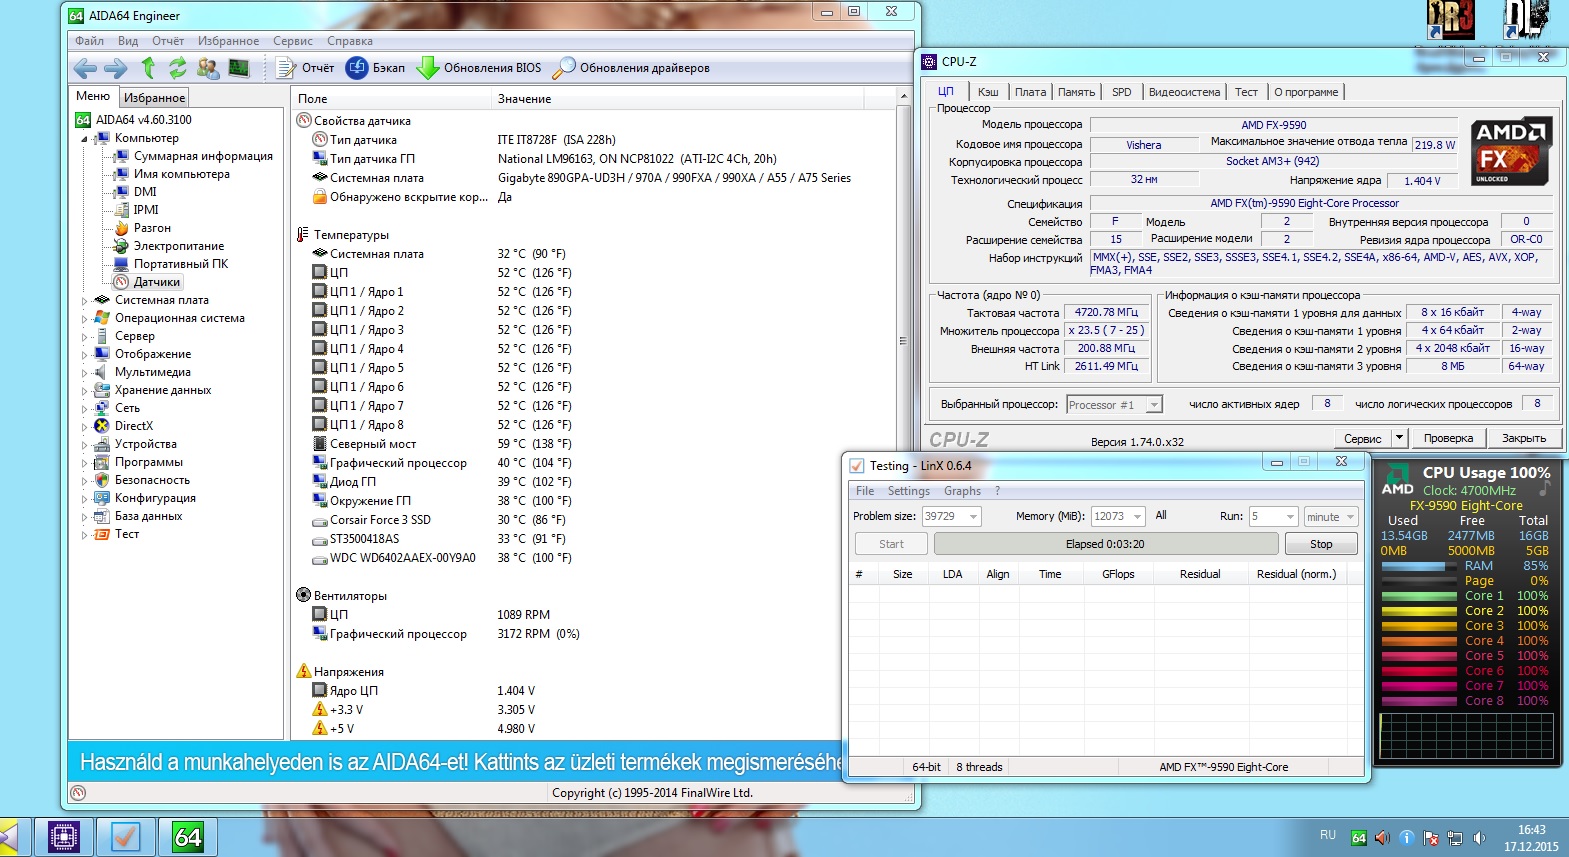
Task: Open the Settings menu in LinX
Action: [908, 491]
